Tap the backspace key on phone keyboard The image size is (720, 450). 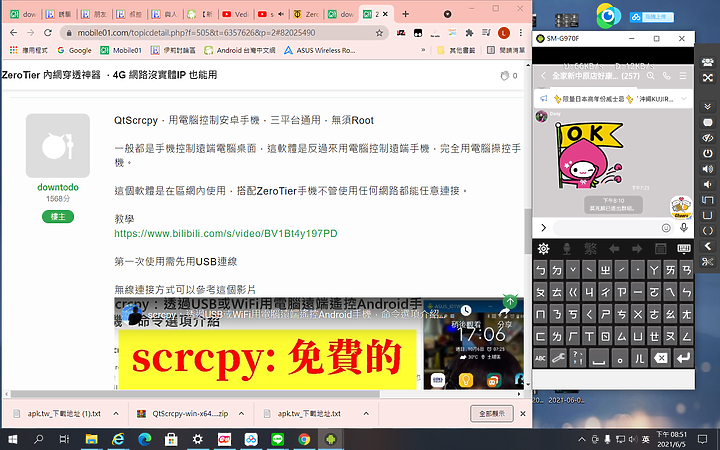coord(661,358)
